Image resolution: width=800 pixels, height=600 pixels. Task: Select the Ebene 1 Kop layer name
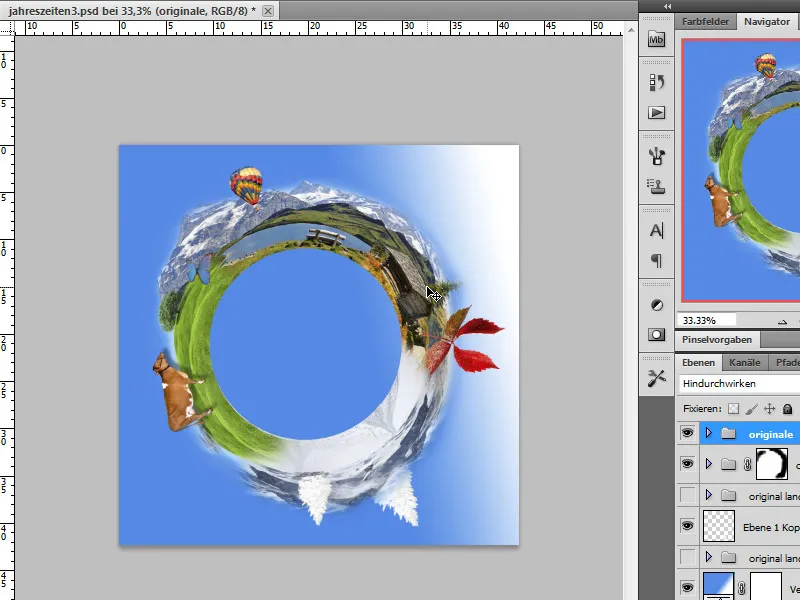pos(771,527)
